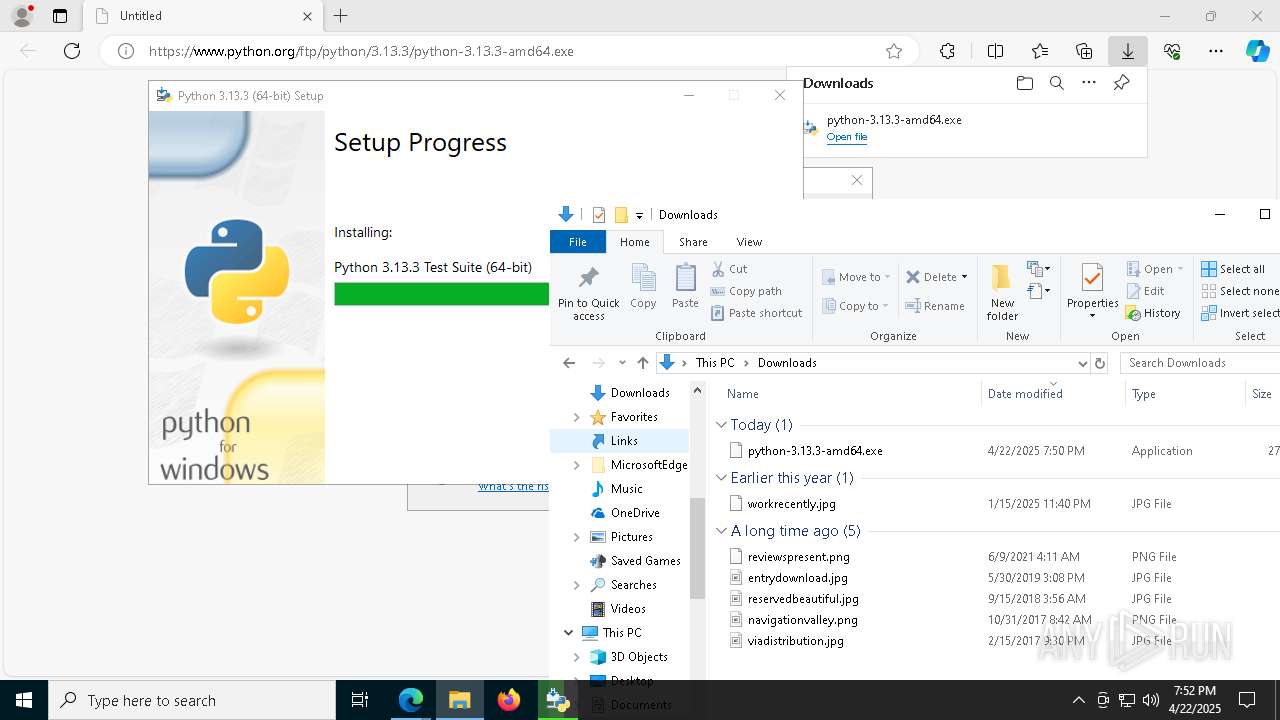Open Move to dropdown
Screen dimensions: 1280x720
(856, 277)
